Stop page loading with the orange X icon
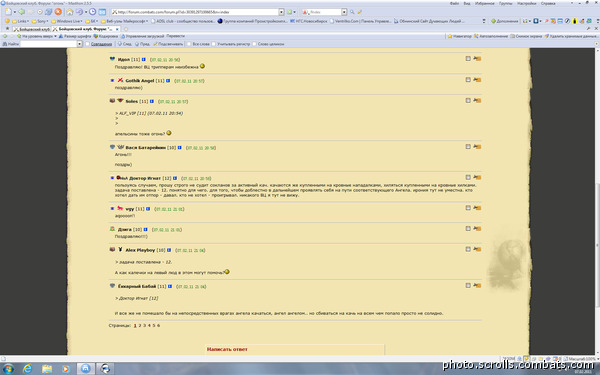Viewport: 600px width, 375px height. coord(58,12)
